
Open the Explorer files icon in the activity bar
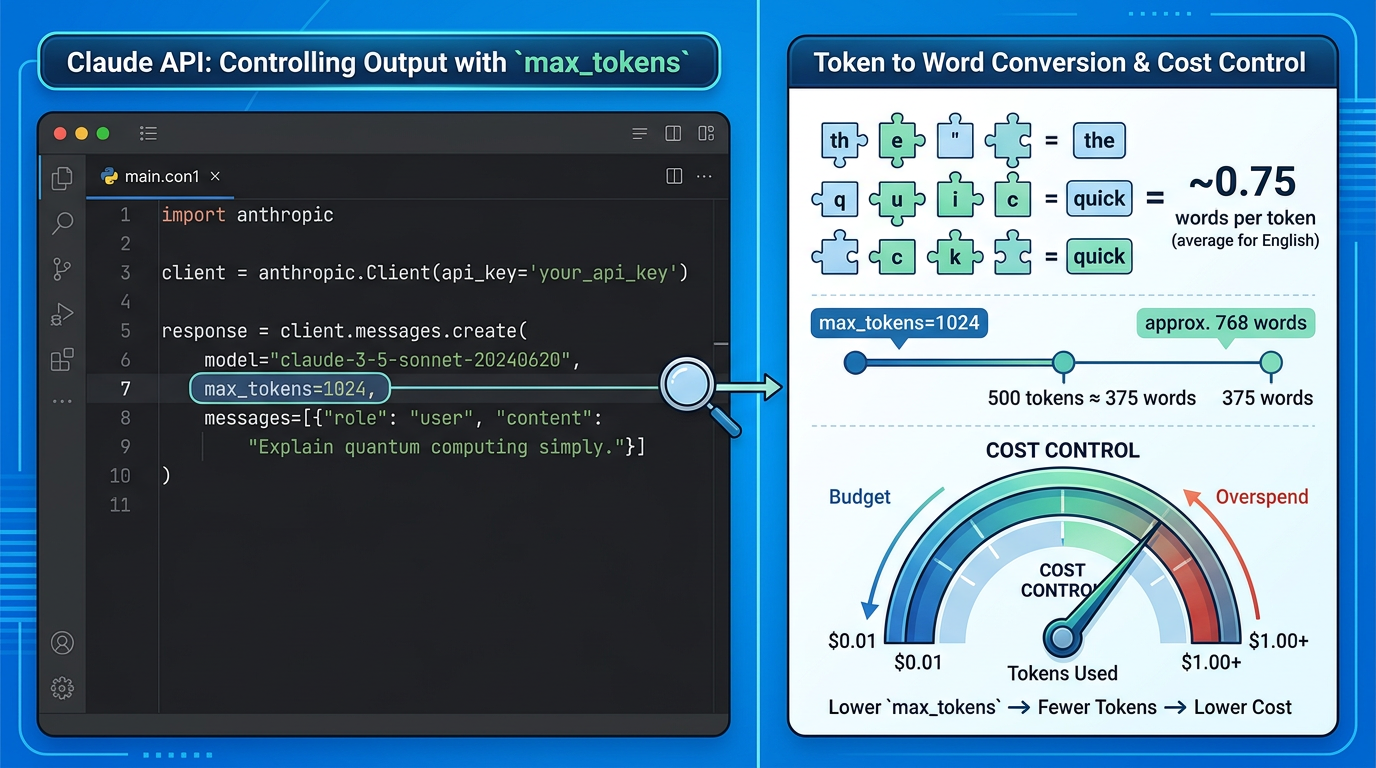(62, 178)
